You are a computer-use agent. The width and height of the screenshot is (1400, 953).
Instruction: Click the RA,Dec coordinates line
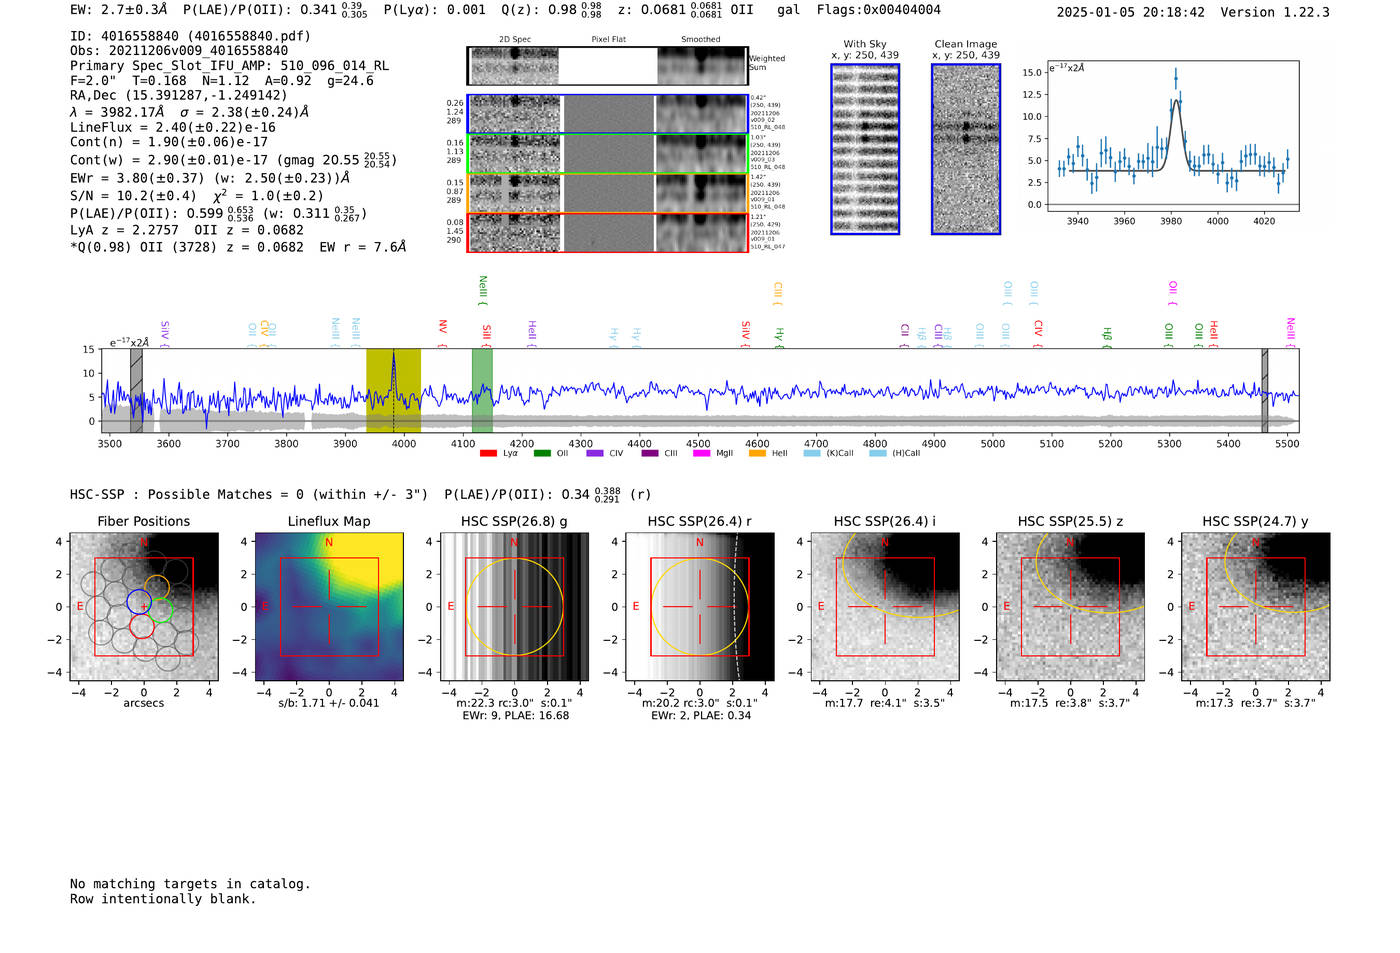click(179, 96)
